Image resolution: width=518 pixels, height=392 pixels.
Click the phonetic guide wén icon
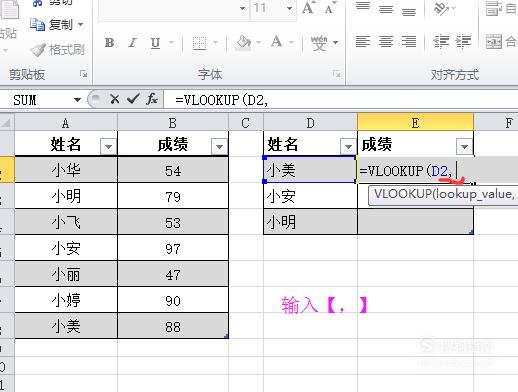click(x=319, y=43)
